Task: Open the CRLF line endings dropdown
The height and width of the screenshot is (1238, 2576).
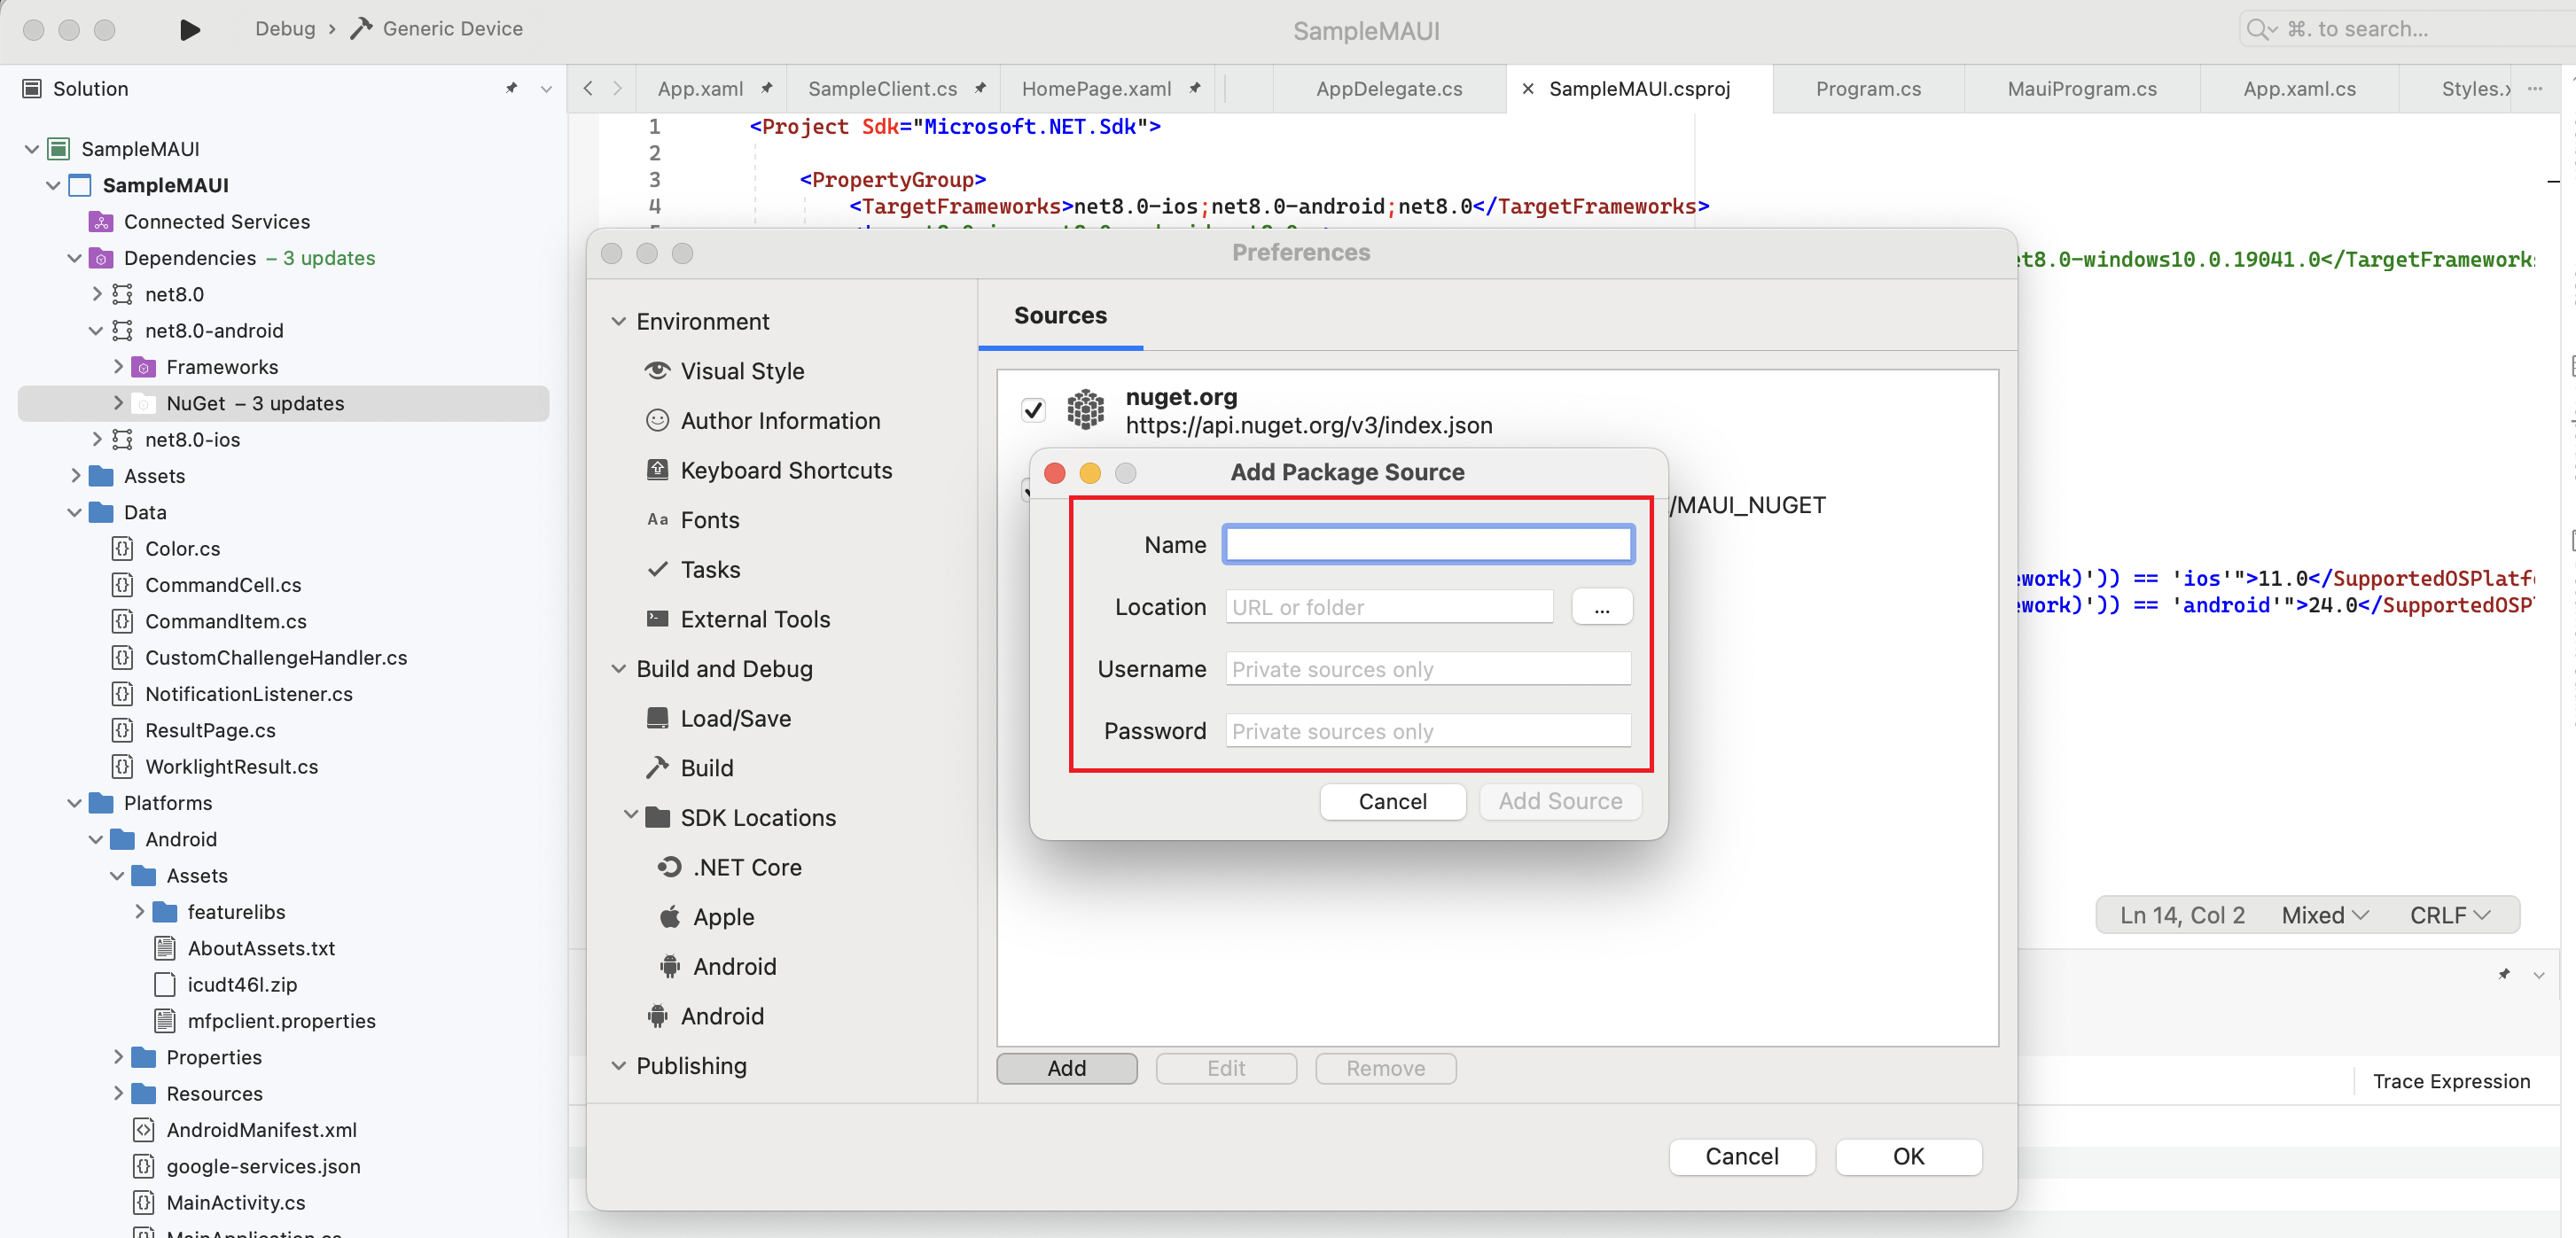Action: [2449, 914]
